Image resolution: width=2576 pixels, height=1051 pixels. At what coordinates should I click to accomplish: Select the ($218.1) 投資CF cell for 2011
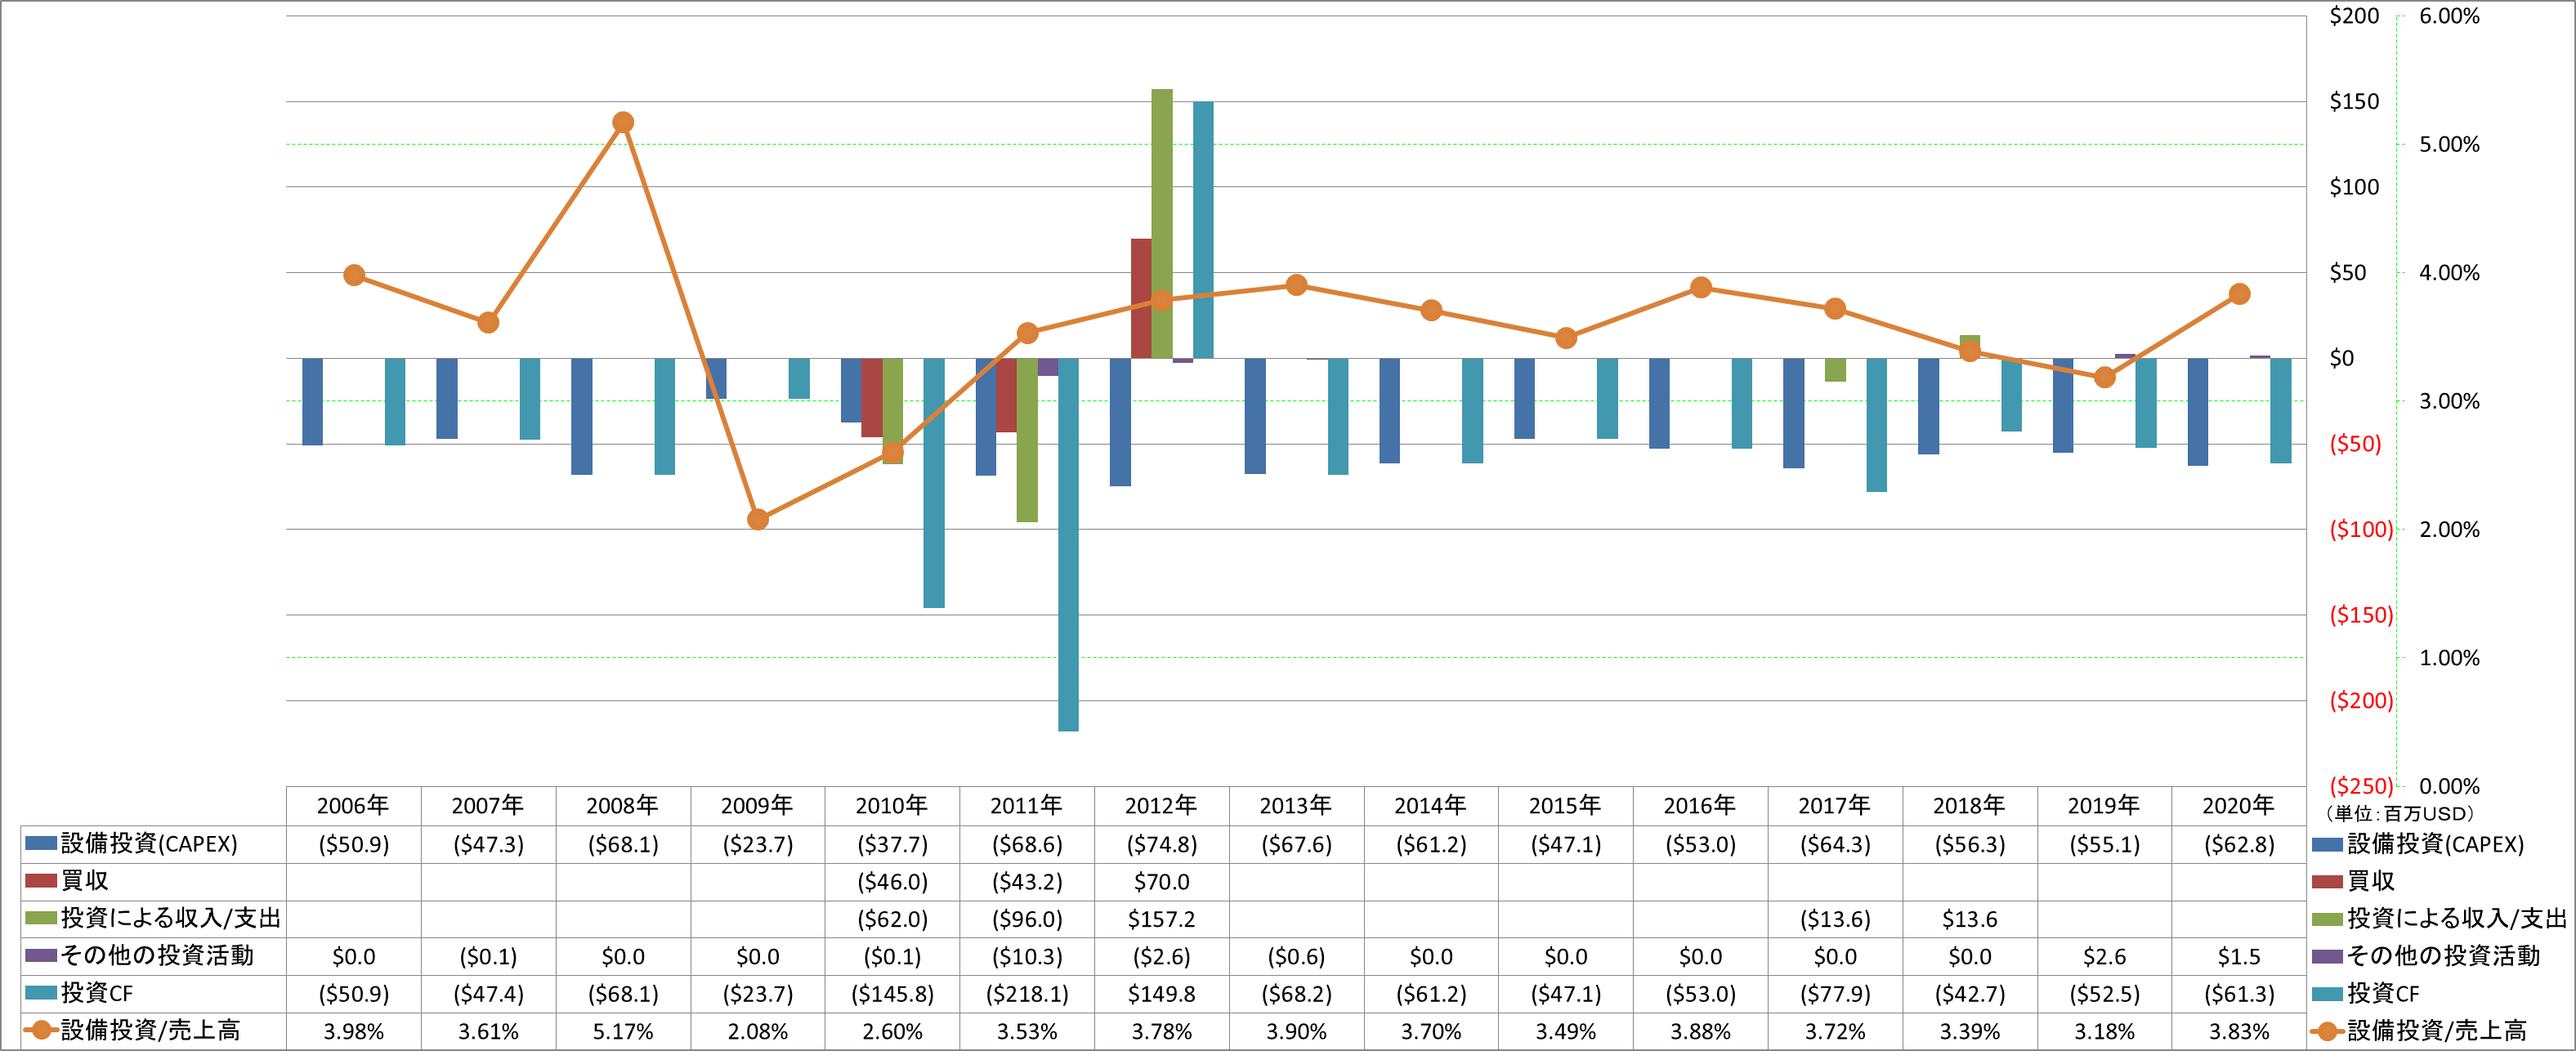(x=1027, y=994)
